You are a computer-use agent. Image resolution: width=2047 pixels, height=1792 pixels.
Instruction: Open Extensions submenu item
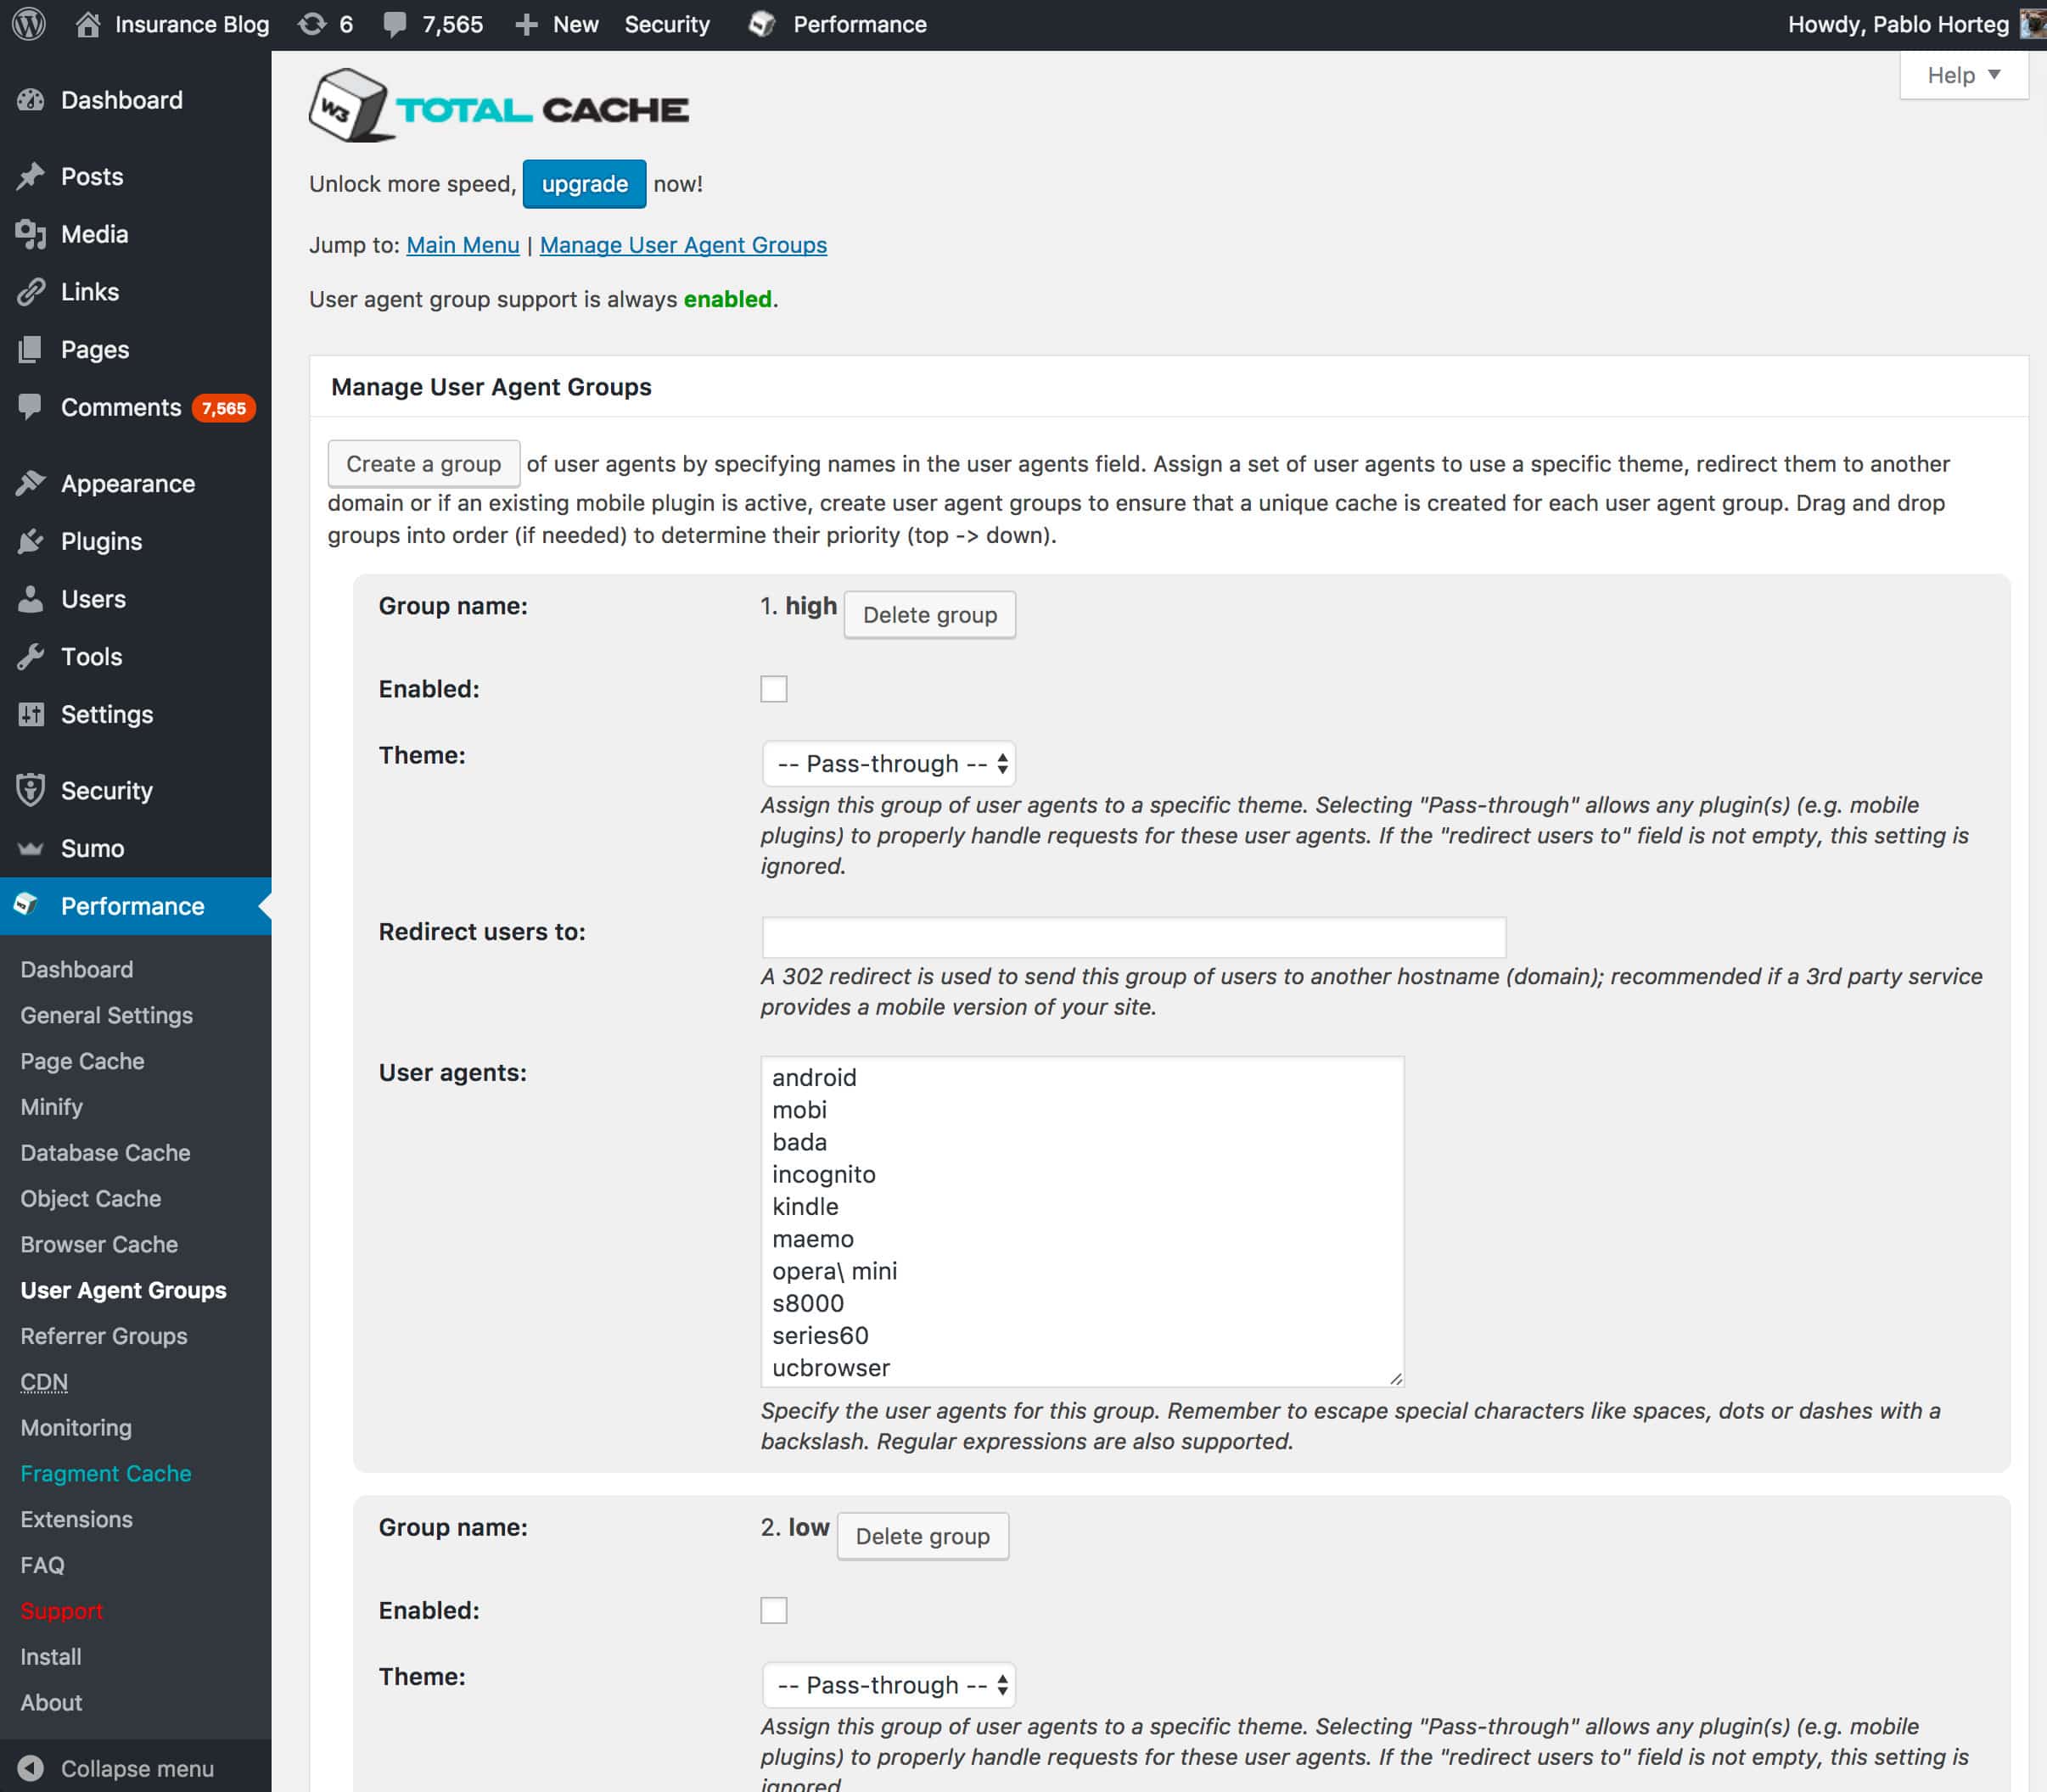click(x=76, y=1519)
